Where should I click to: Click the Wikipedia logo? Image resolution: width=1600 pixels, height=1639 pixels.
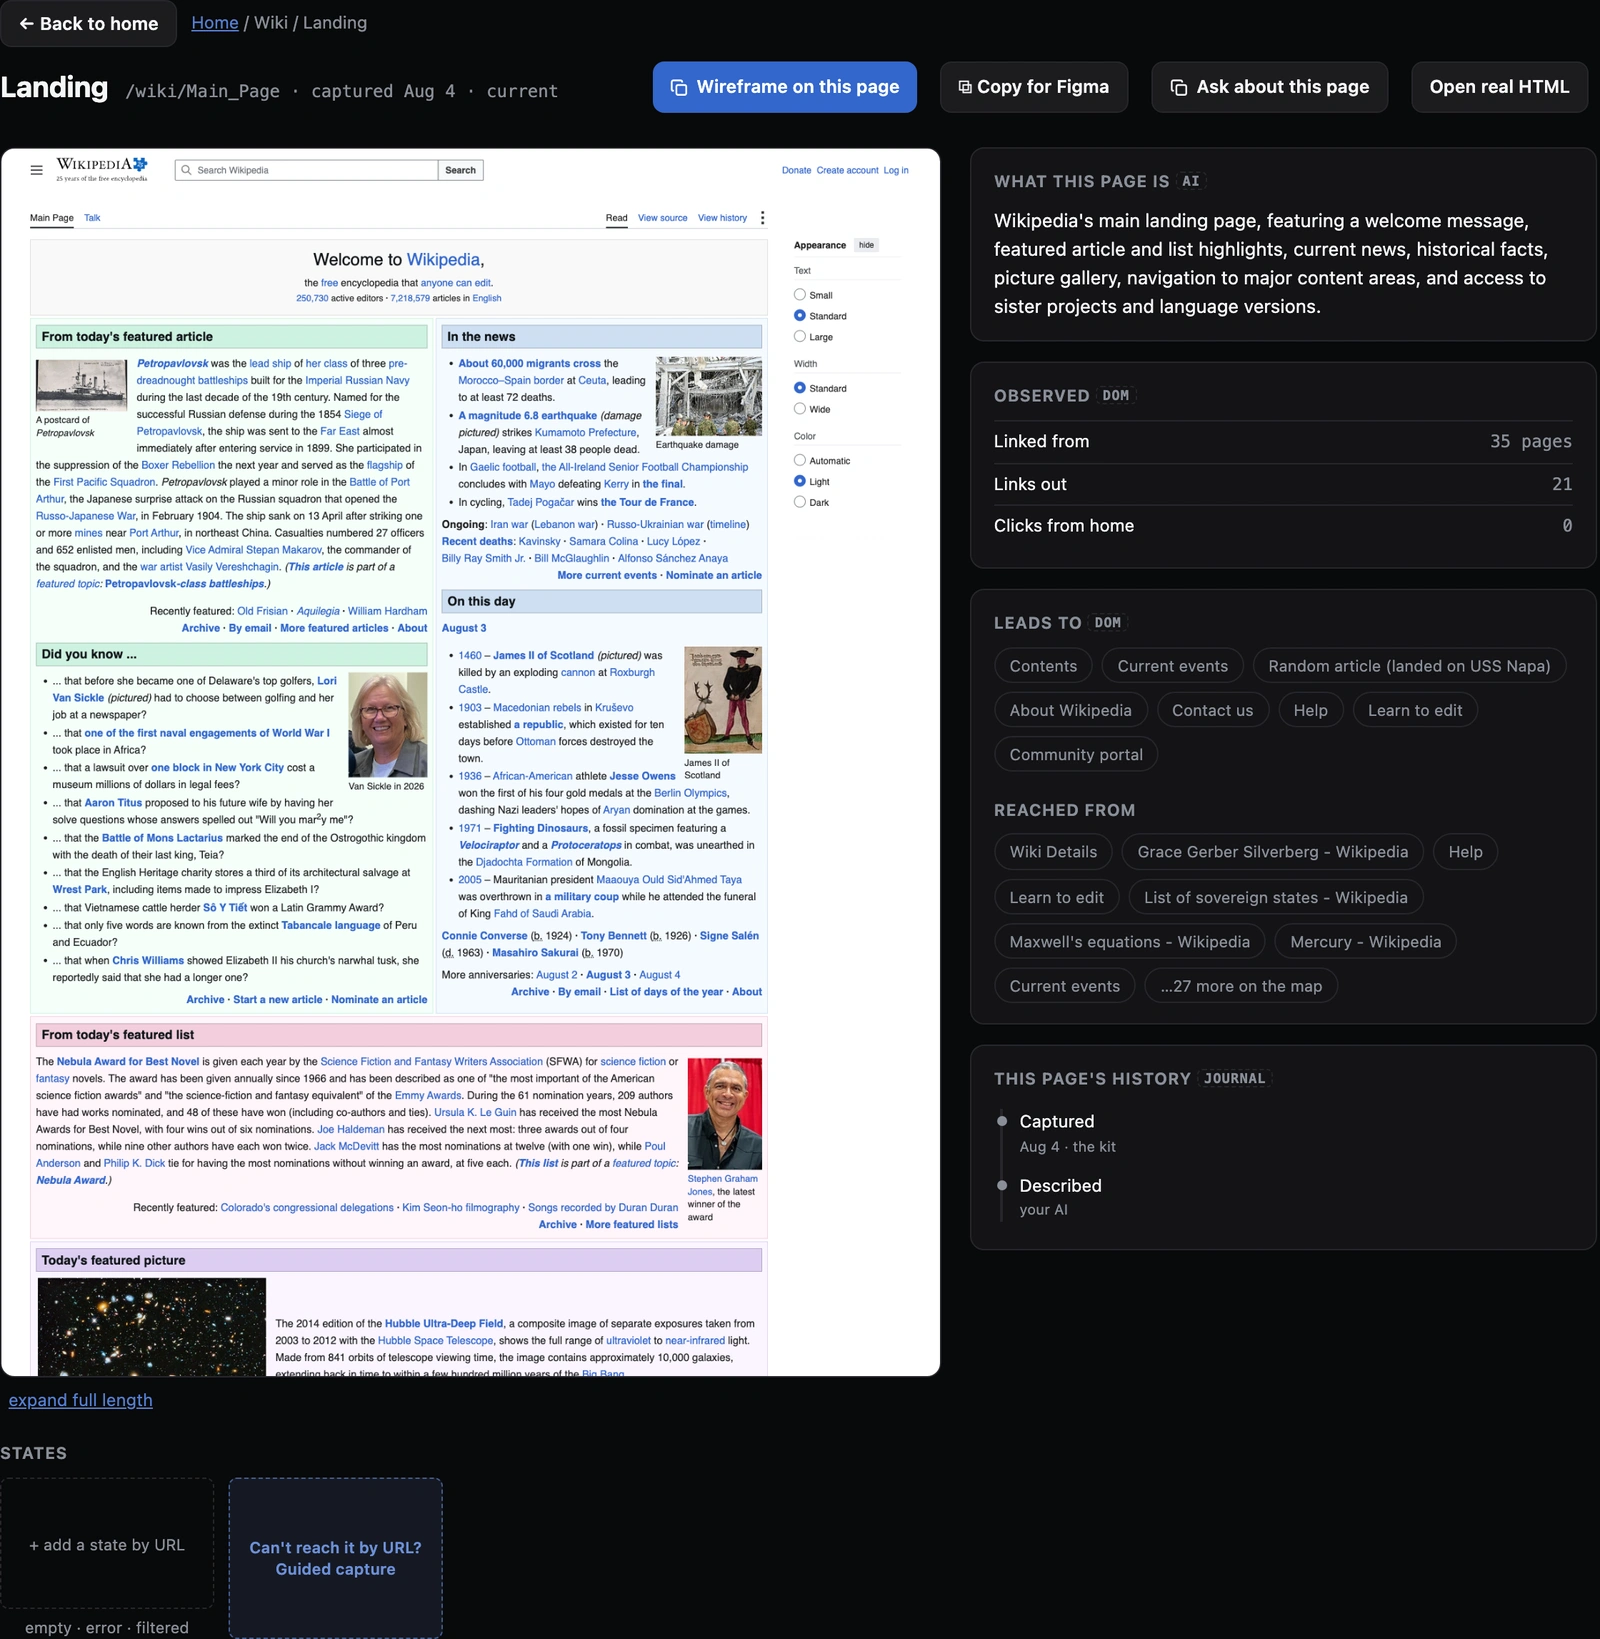101,169
